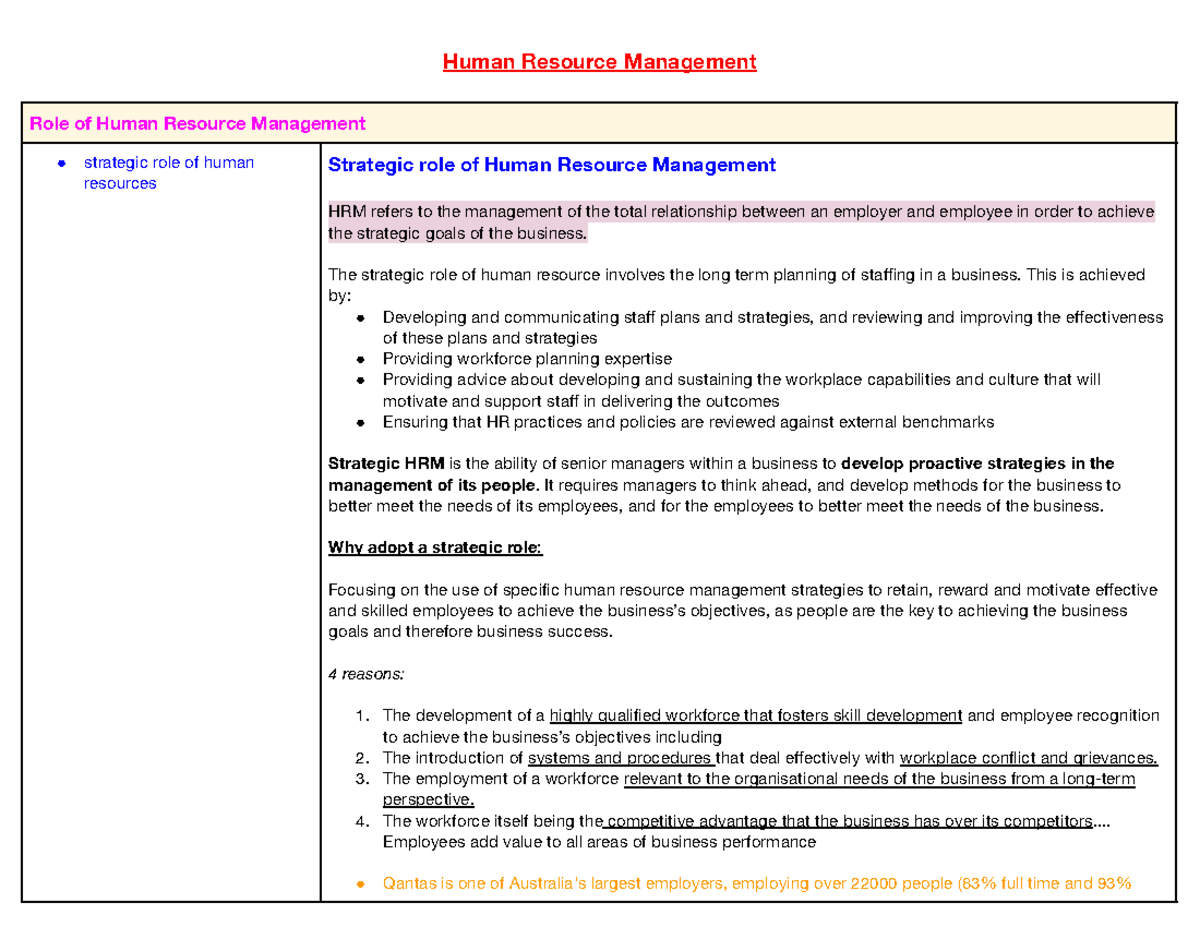Click underlined 'systems and procedures' phrase
The image size is (1200, 927).
coord(622,758)
